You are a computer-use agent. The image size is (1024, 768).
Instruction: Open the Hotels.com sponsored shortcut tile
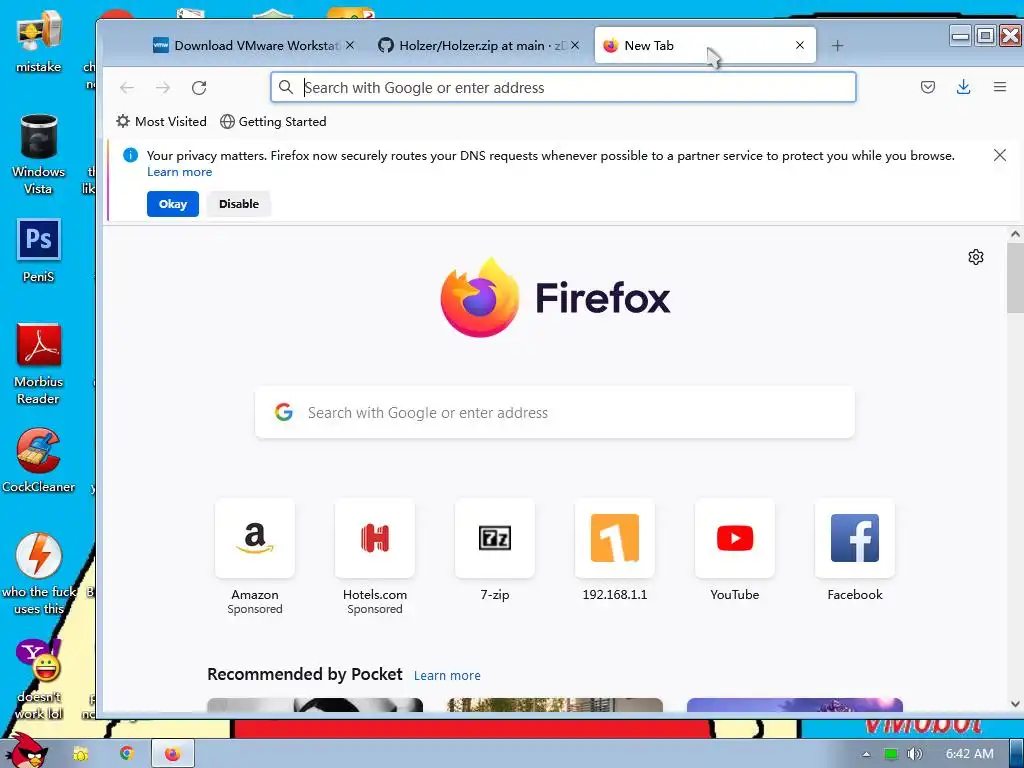(375, 538)
